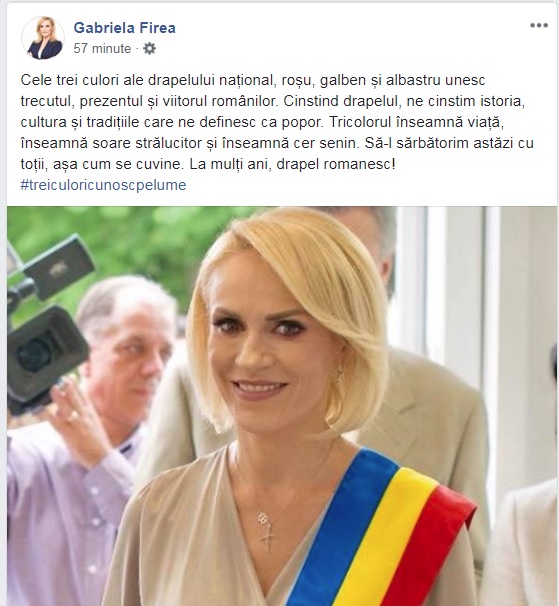
Task: Click the gear privacy icon beside timestamp
Action: click(x=149, y=48)
